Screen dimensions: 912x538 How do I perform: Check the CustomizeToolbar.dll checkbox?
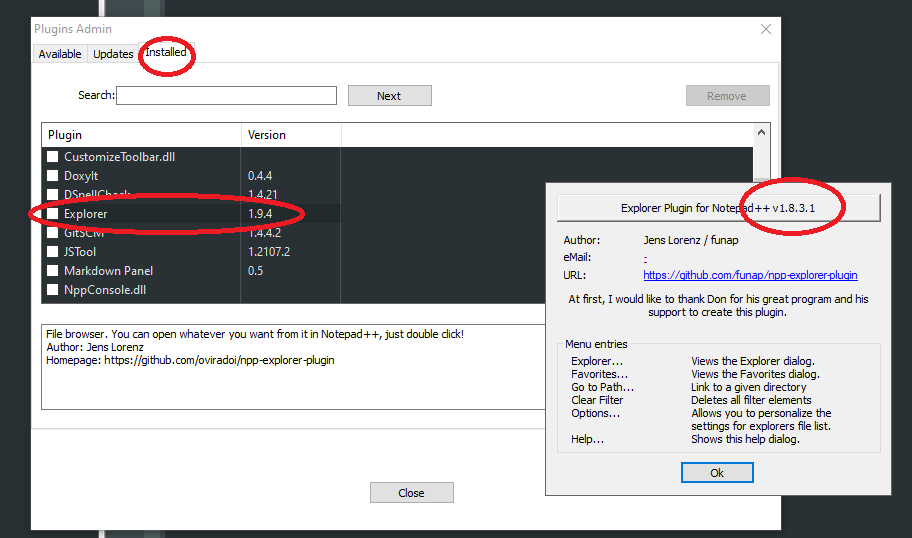[53, 157]
